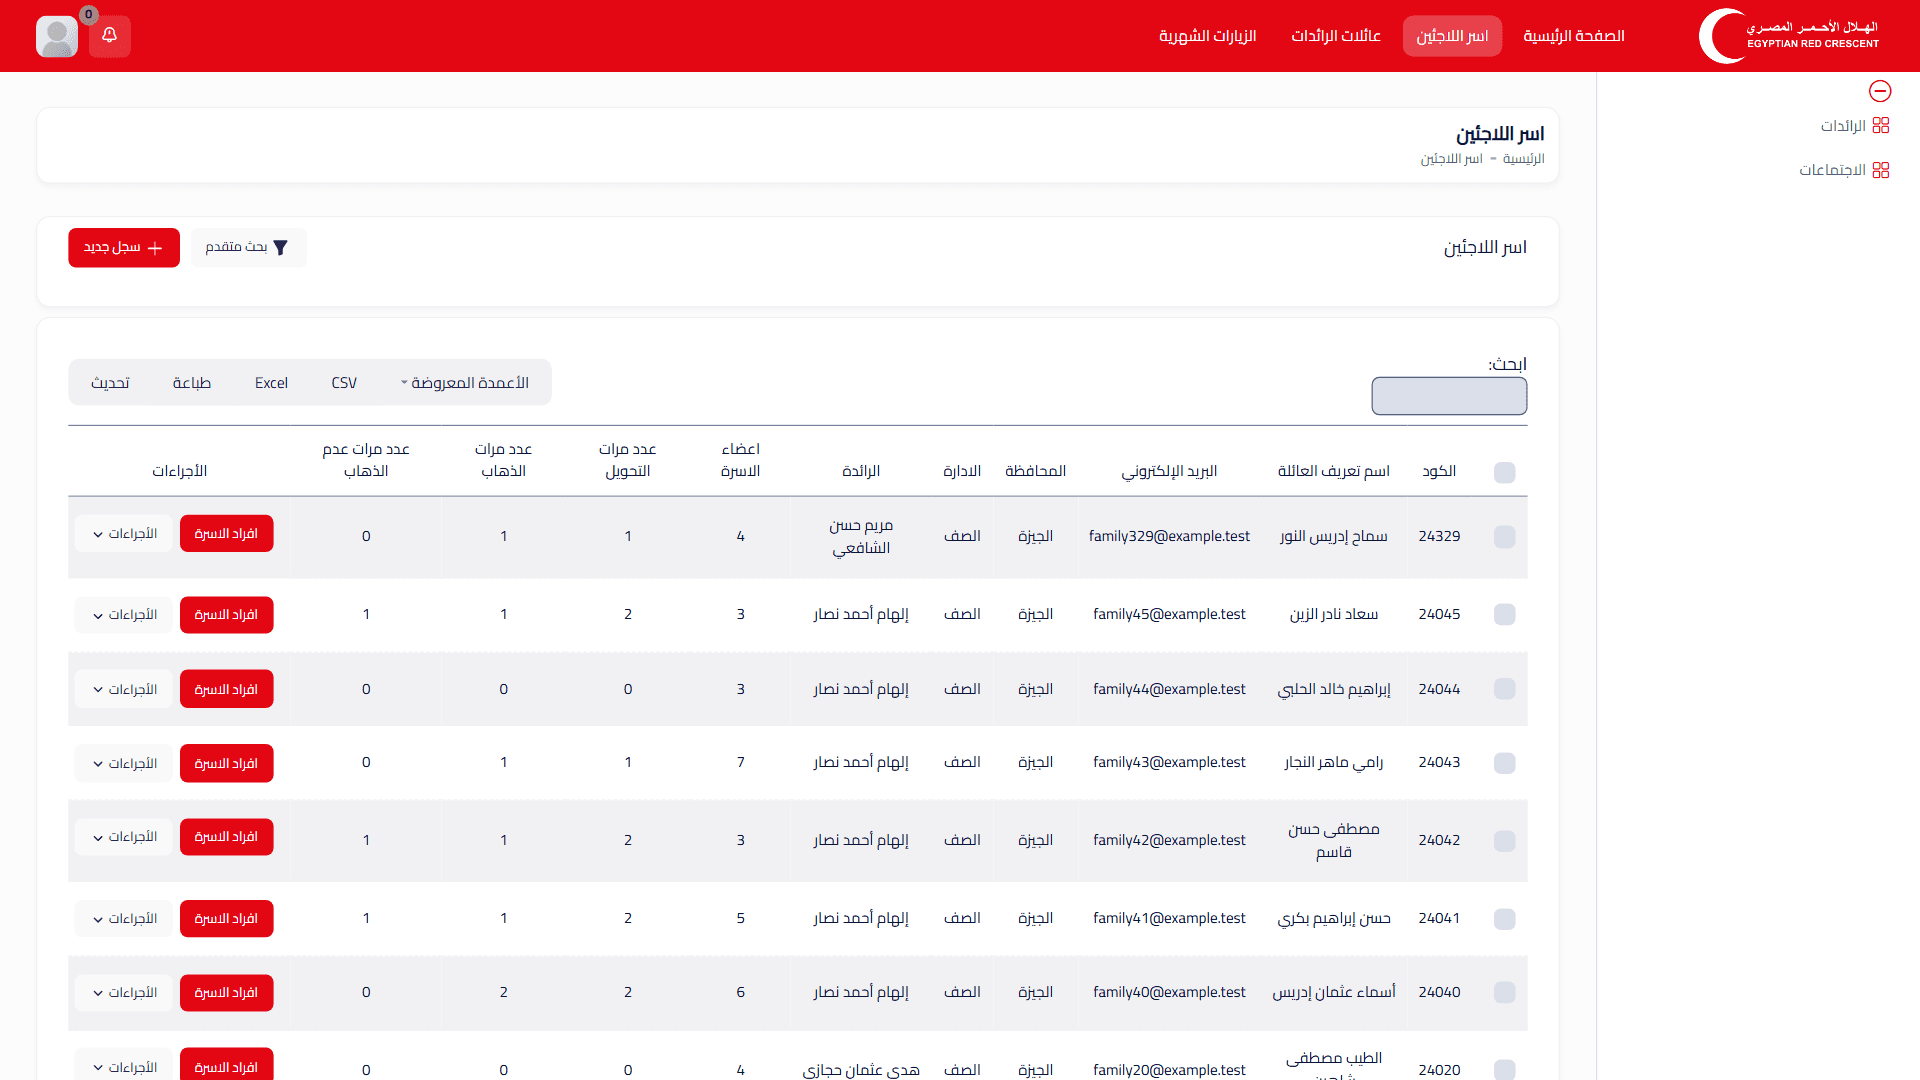Click افراد الاسرة button for family41 row
The image size is (1920, 1080).
pos(226,919)
